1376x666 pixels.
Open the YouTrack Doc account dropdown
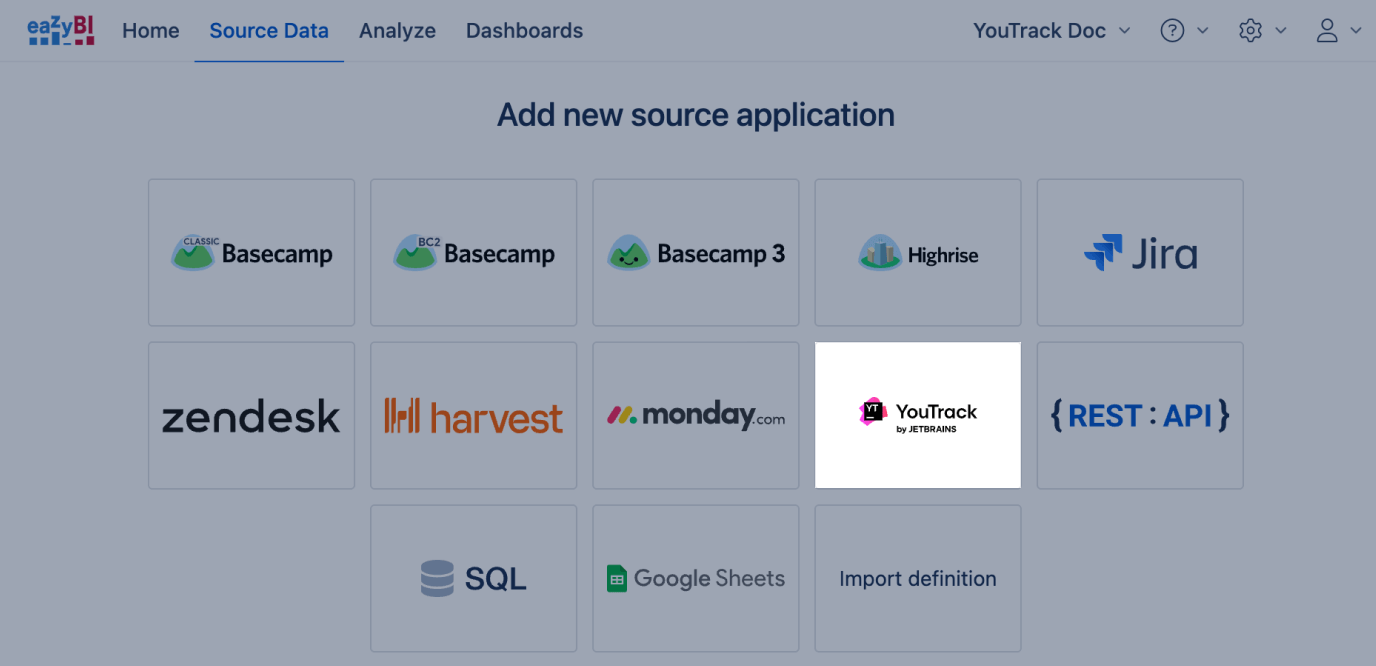point(1051,31)
